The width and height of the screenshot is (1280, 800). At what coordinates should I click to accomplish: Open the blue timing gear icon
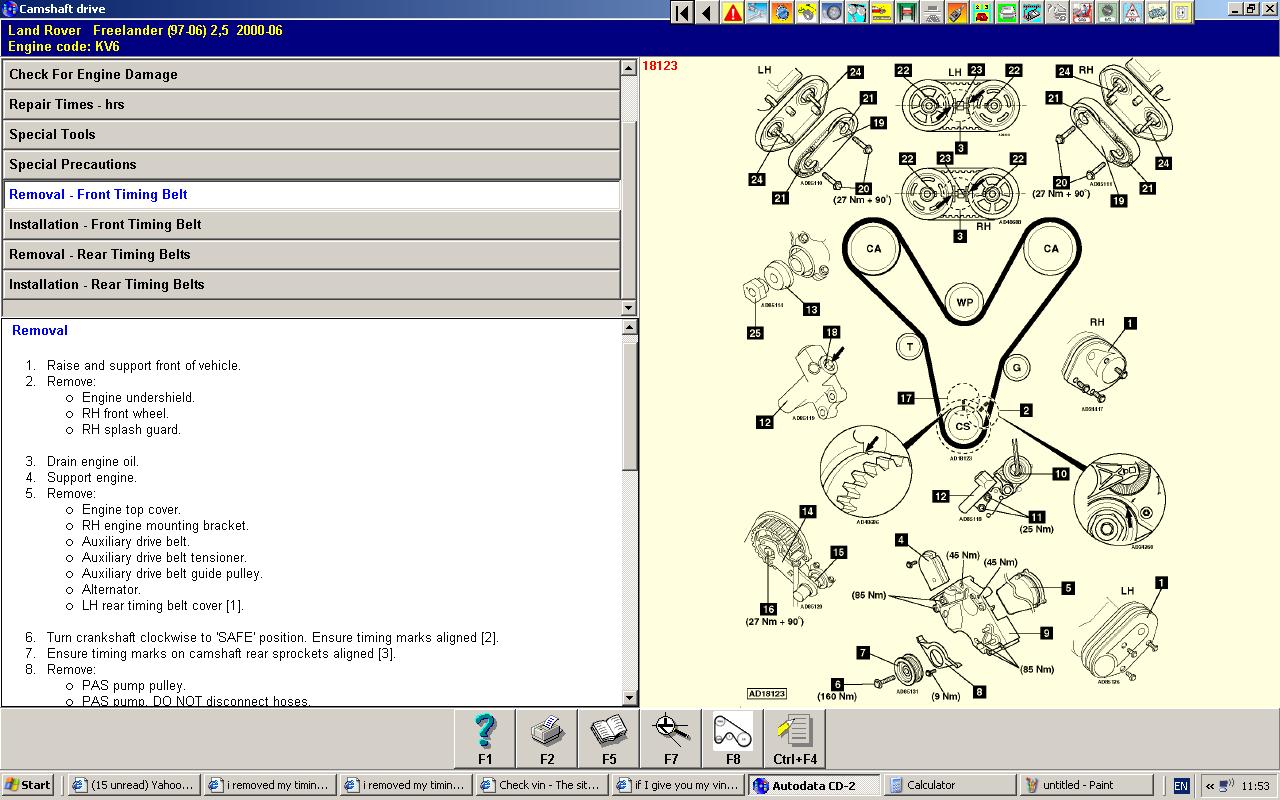click(x=782, y=13)
